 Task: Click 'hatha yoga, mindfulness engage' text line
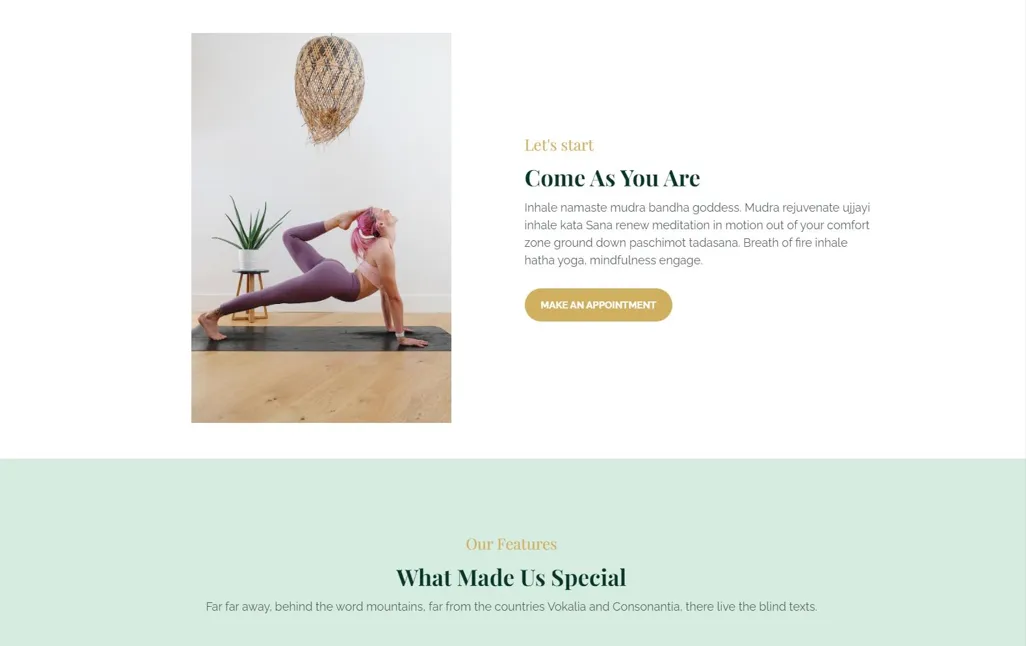pos(613,260)
